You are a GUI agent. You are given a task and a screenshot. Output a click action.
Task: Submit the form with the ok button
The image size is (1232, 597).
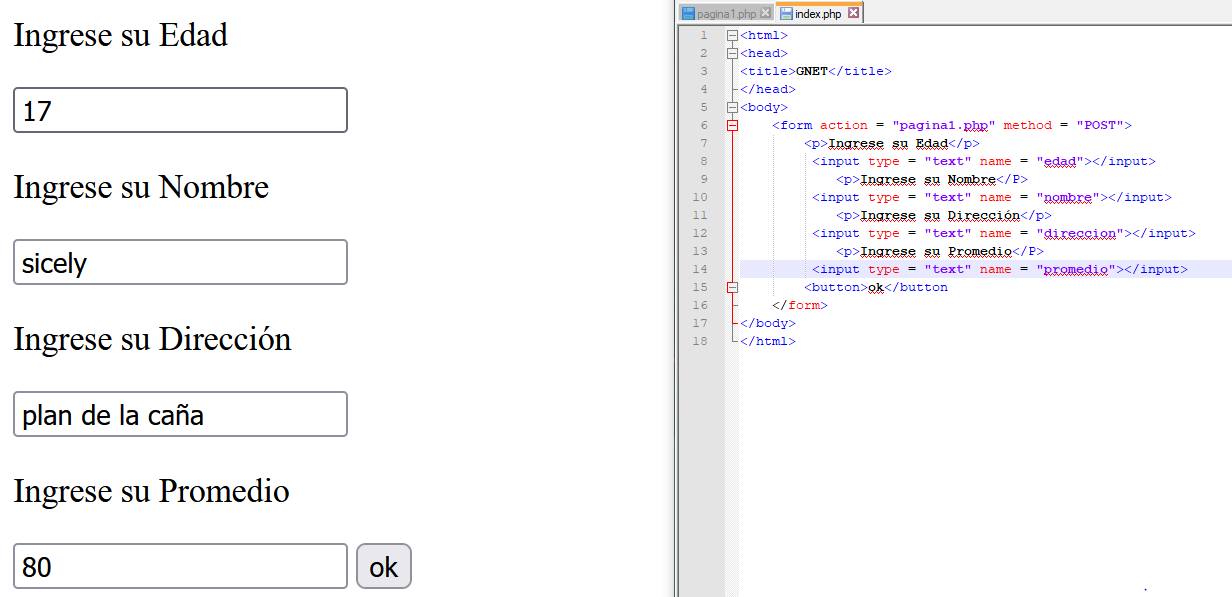[384, 566]
